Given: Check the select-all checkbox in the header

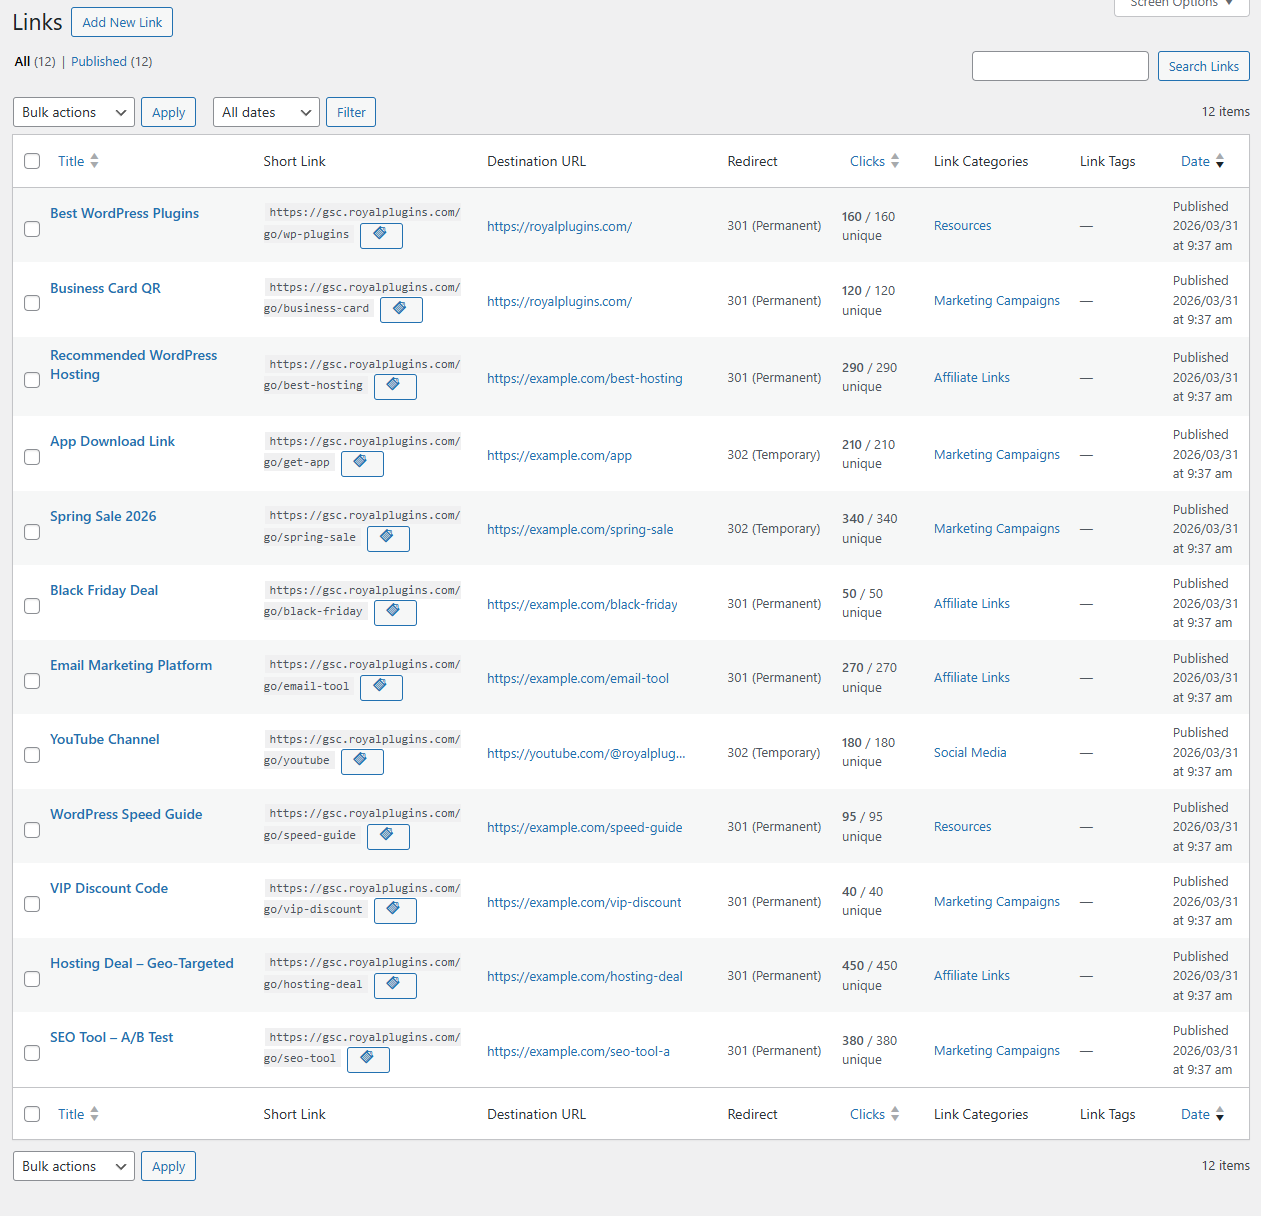Looking at the screenshot, I should click(32, 160).
